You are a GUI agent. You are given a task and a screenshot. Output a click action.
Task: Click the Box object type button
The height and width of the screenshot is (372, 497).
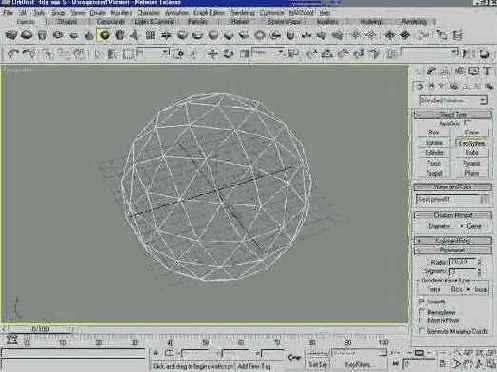pos(433,133)
